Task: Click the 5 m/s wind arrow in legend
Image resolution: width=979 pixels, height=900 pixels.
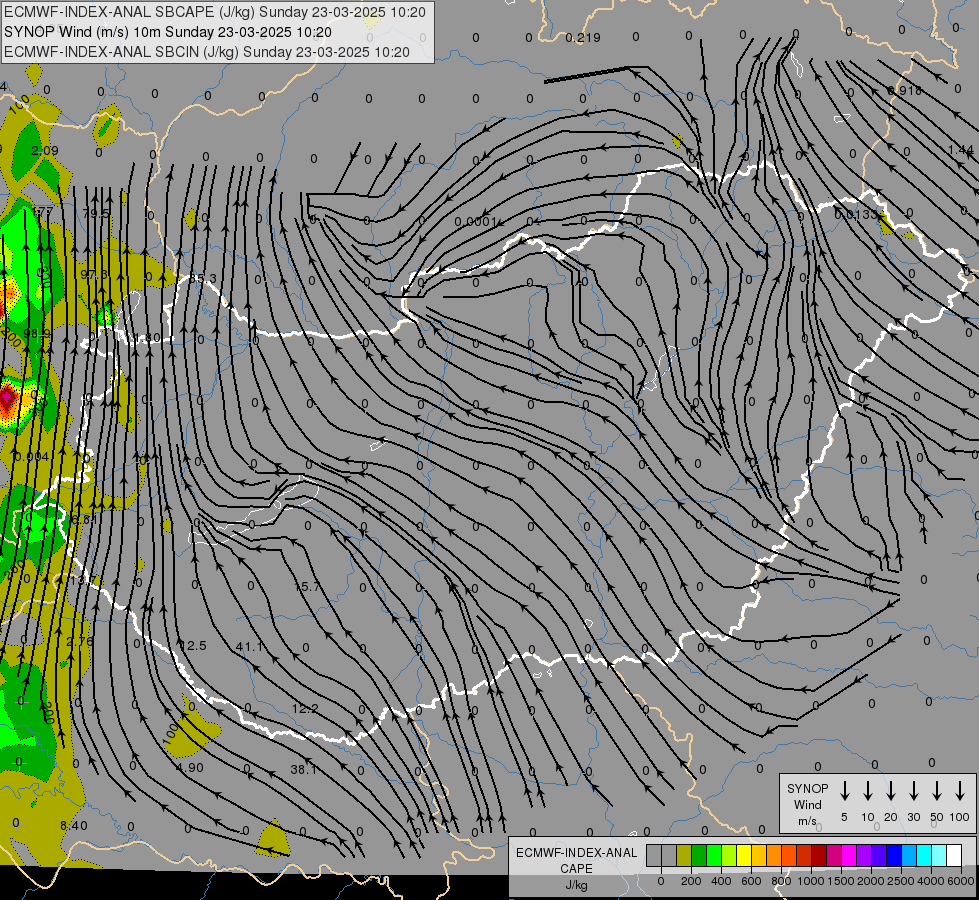Action: coord(844,791)
